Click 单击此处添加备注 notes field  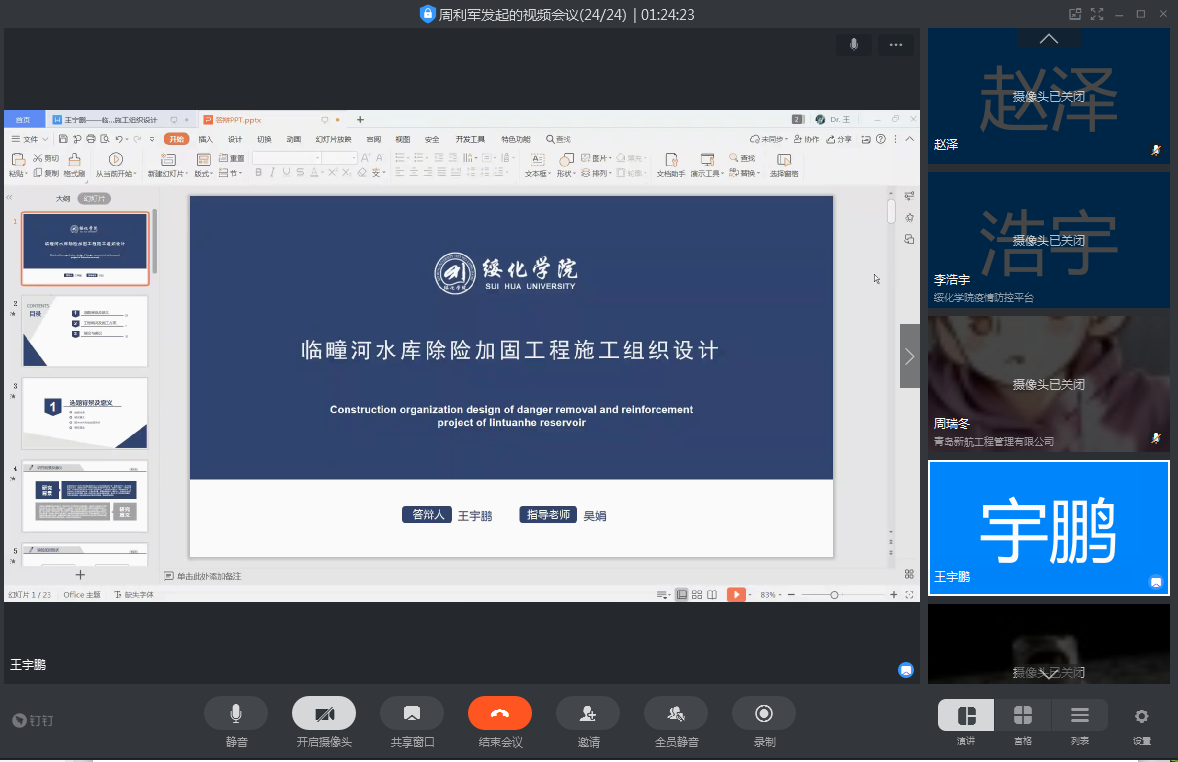(x=209, y=576)
